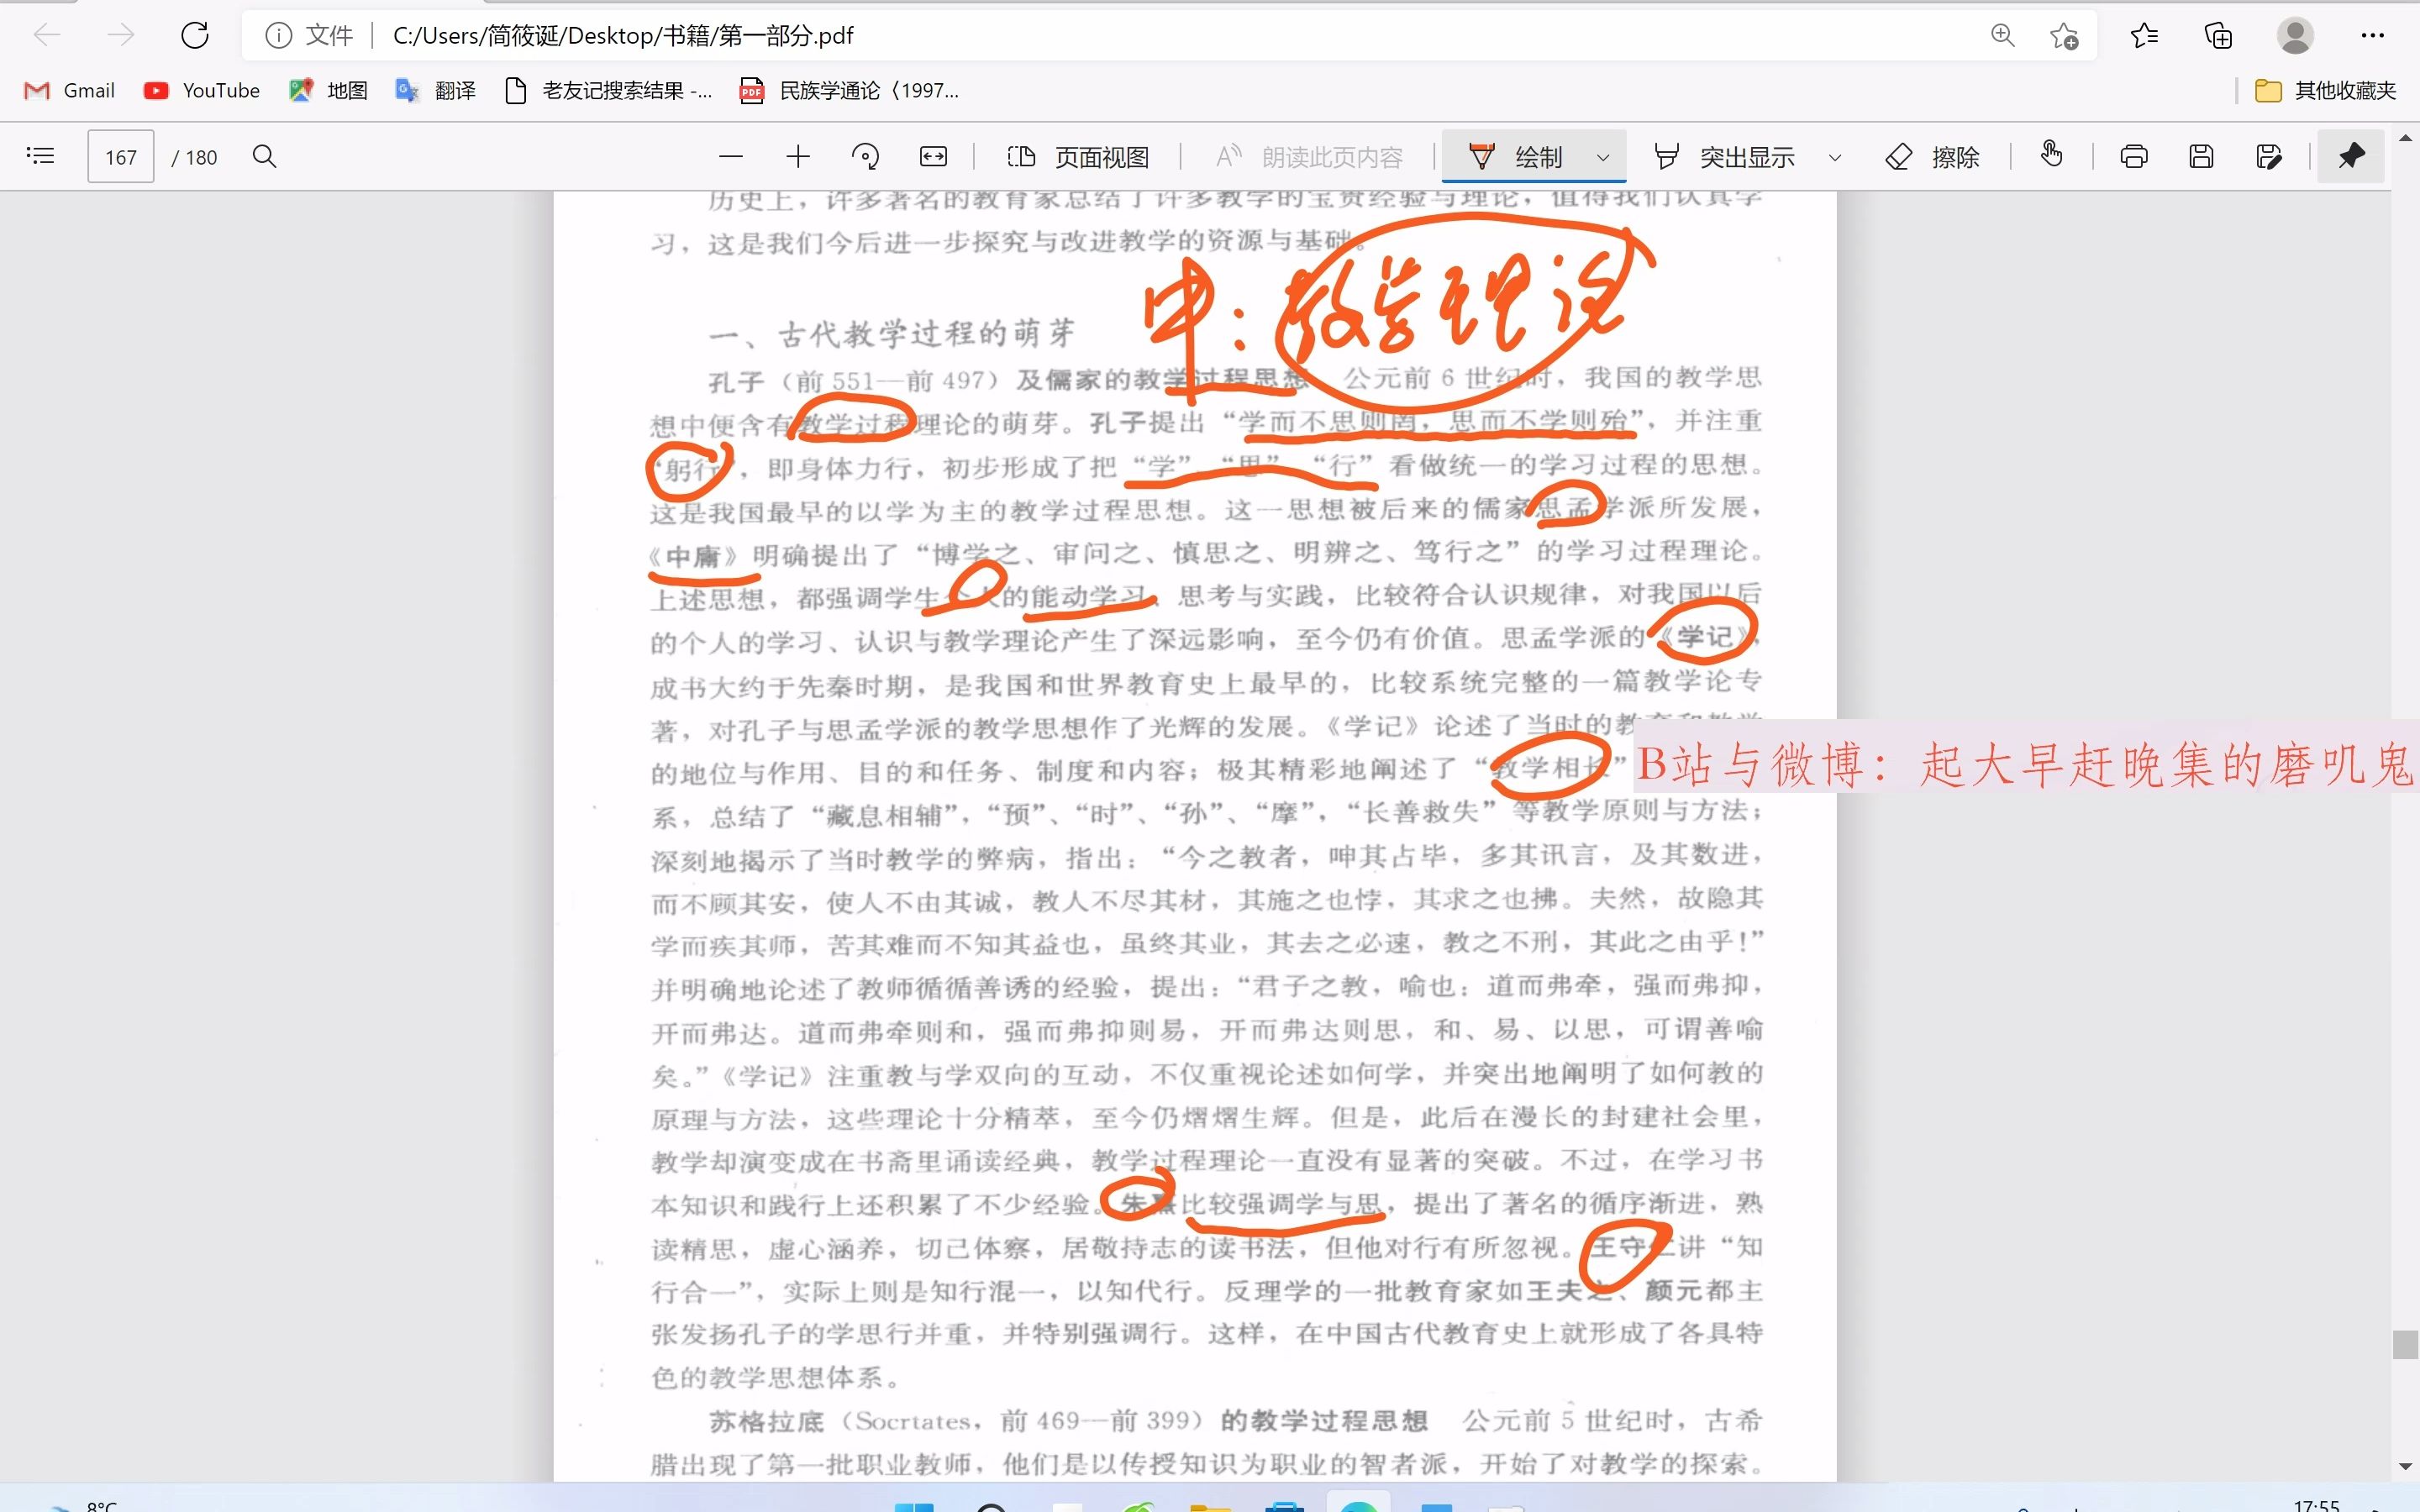The image size is (2420, 1512).
Task: Click the address bar file path
Action: (623, 36)
